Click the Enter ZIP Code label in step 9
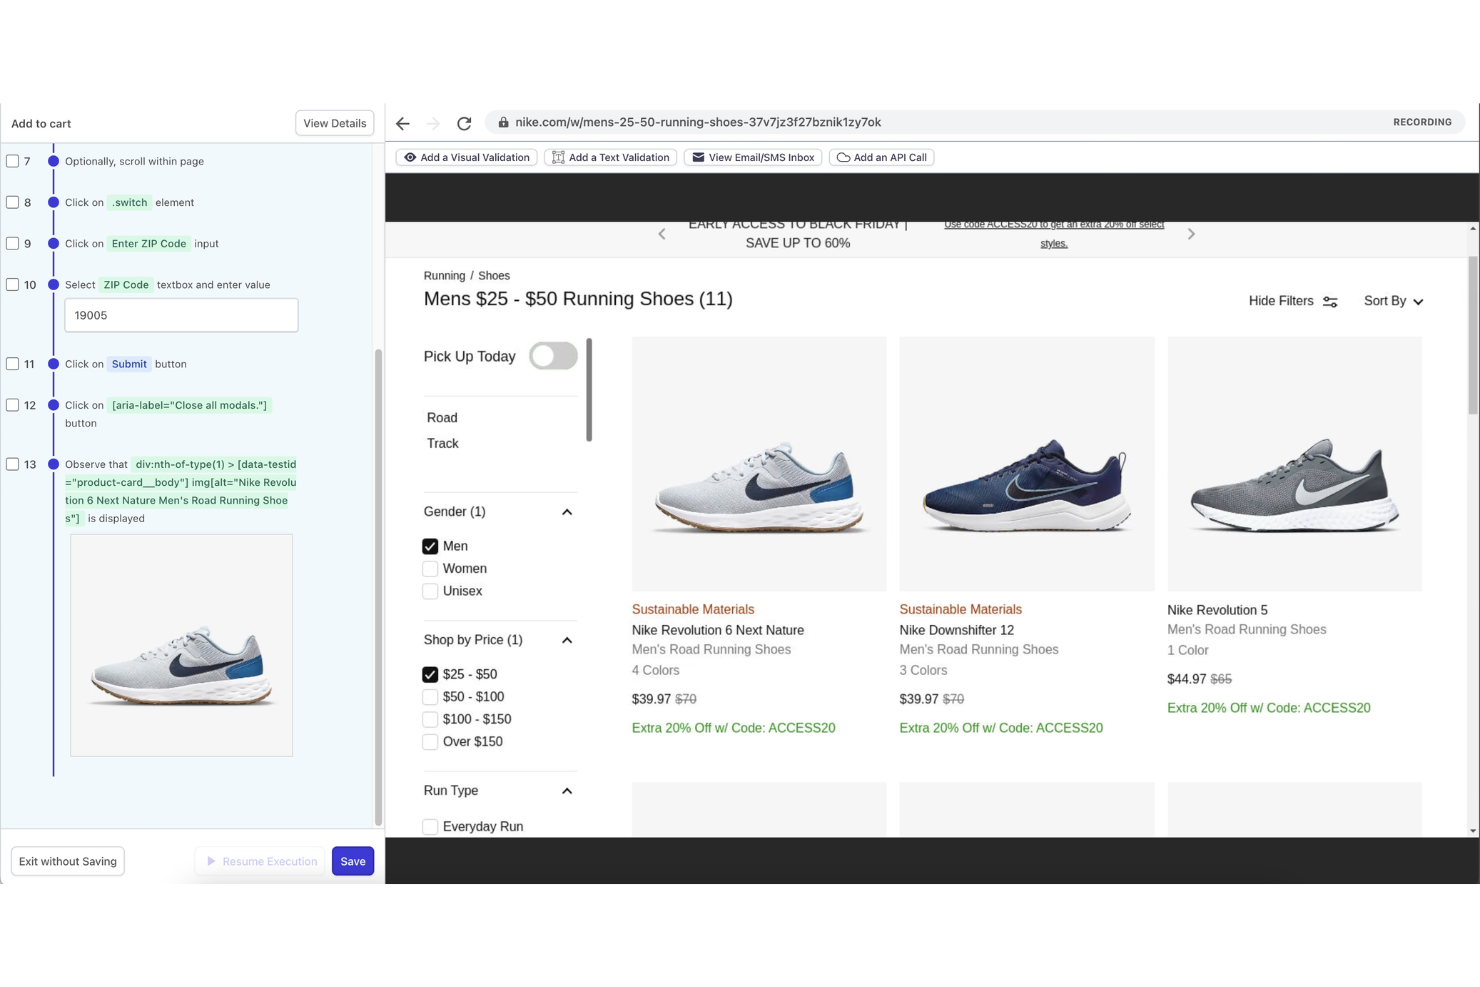 [x=149, y=244]
